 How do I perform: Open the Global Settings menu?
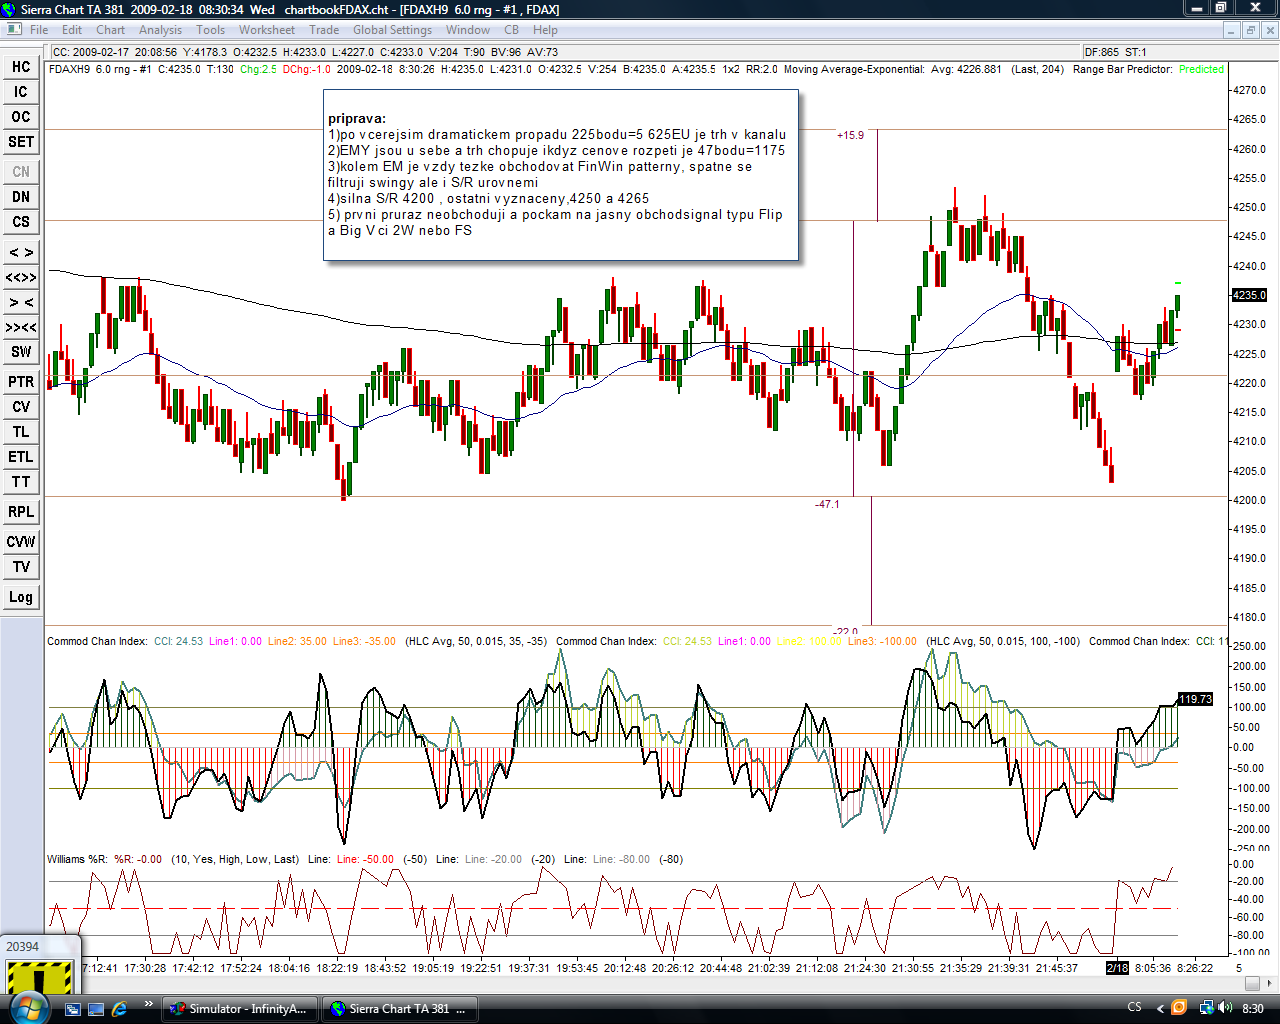pyautogui.click(x=393, y=30)
